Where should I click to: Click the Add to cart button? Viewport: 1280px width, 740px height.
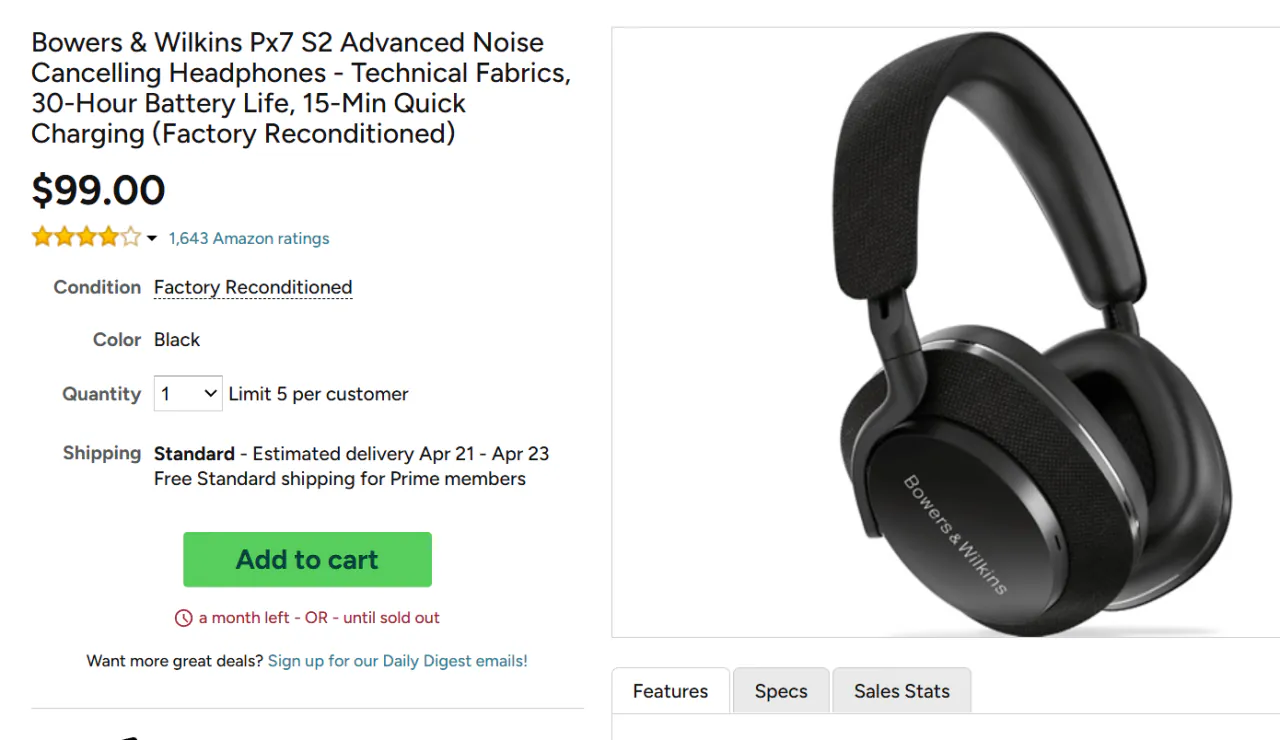coord(307,559)
